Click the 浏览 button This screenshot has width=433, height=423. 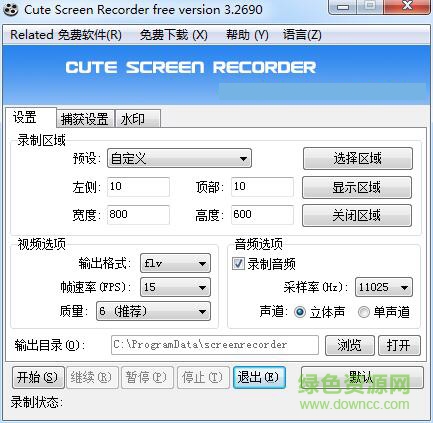(350, 345)
